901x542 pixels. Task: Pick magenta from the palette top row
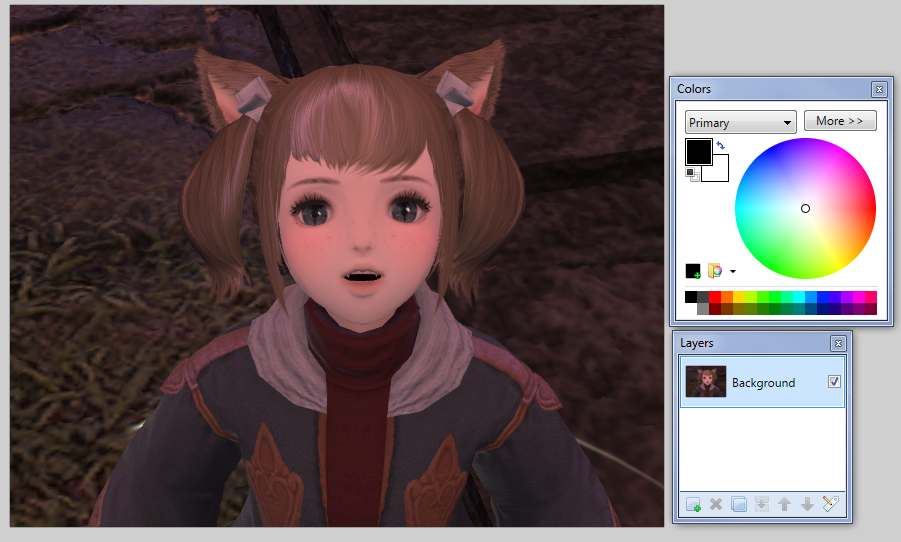click(859, 297)
